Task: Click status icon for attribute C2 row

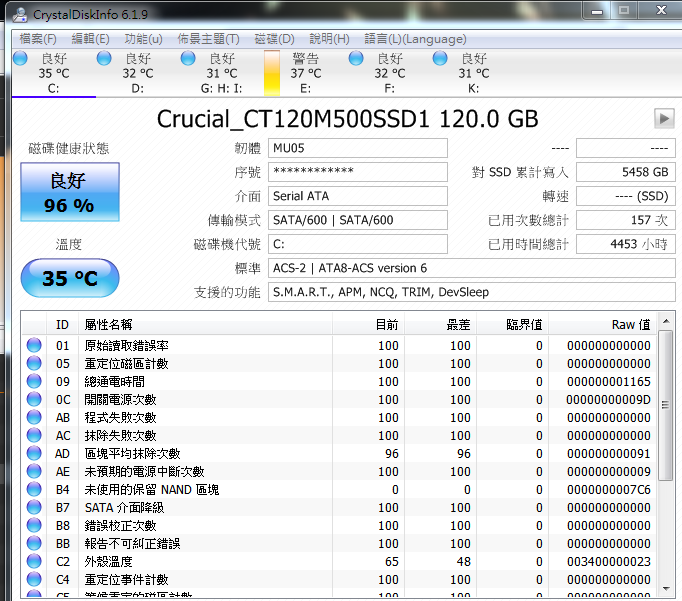Action: pyautogui.click(x=34, y=561)
